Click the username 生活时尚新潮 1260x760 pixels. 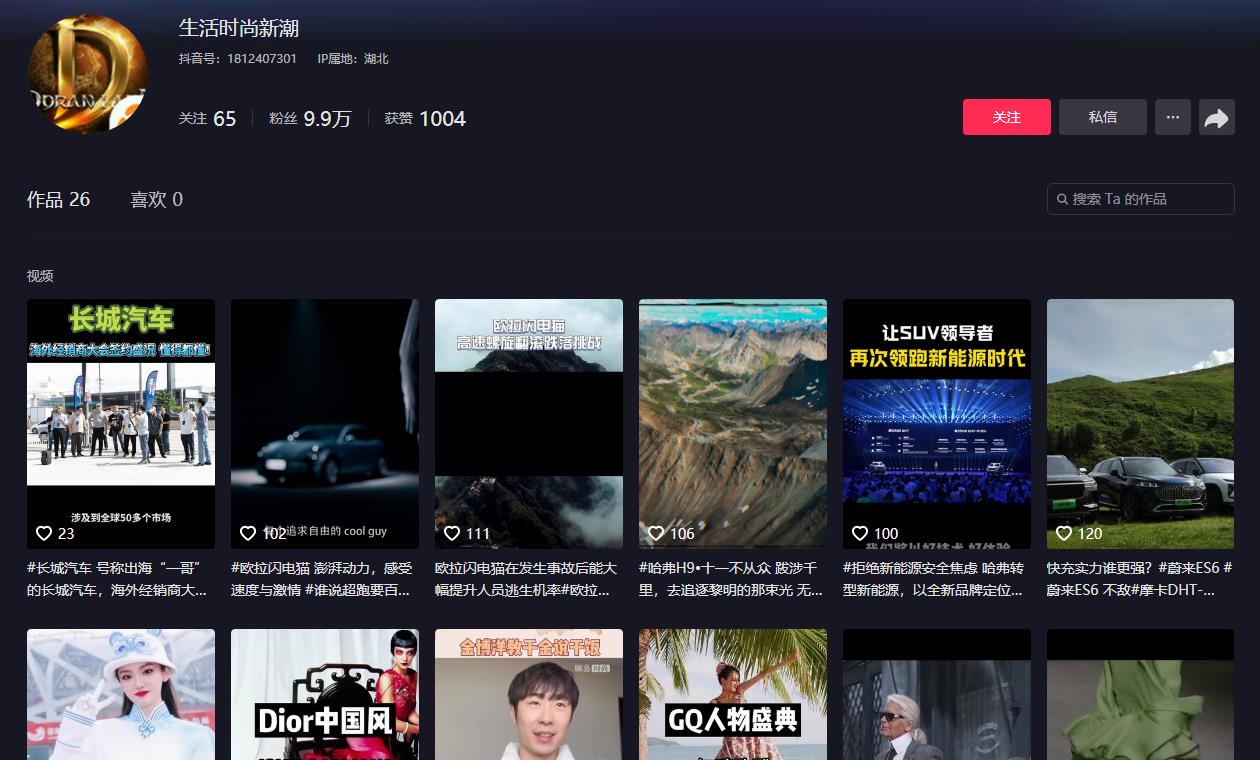point(239,28)
